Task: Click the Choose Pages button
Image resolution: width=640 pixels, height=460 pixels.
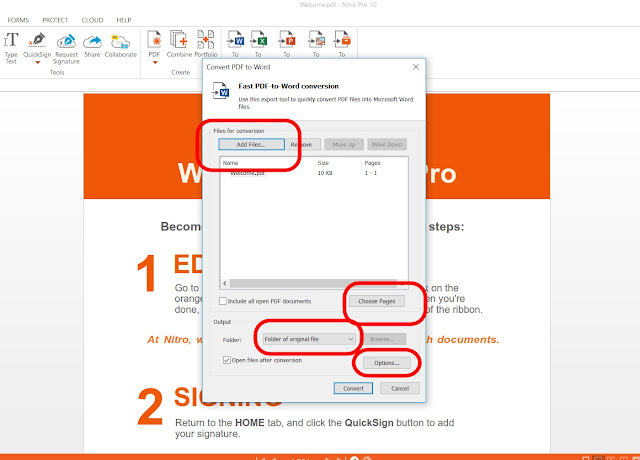Action: pyautogui.click(x=377, y=301)
